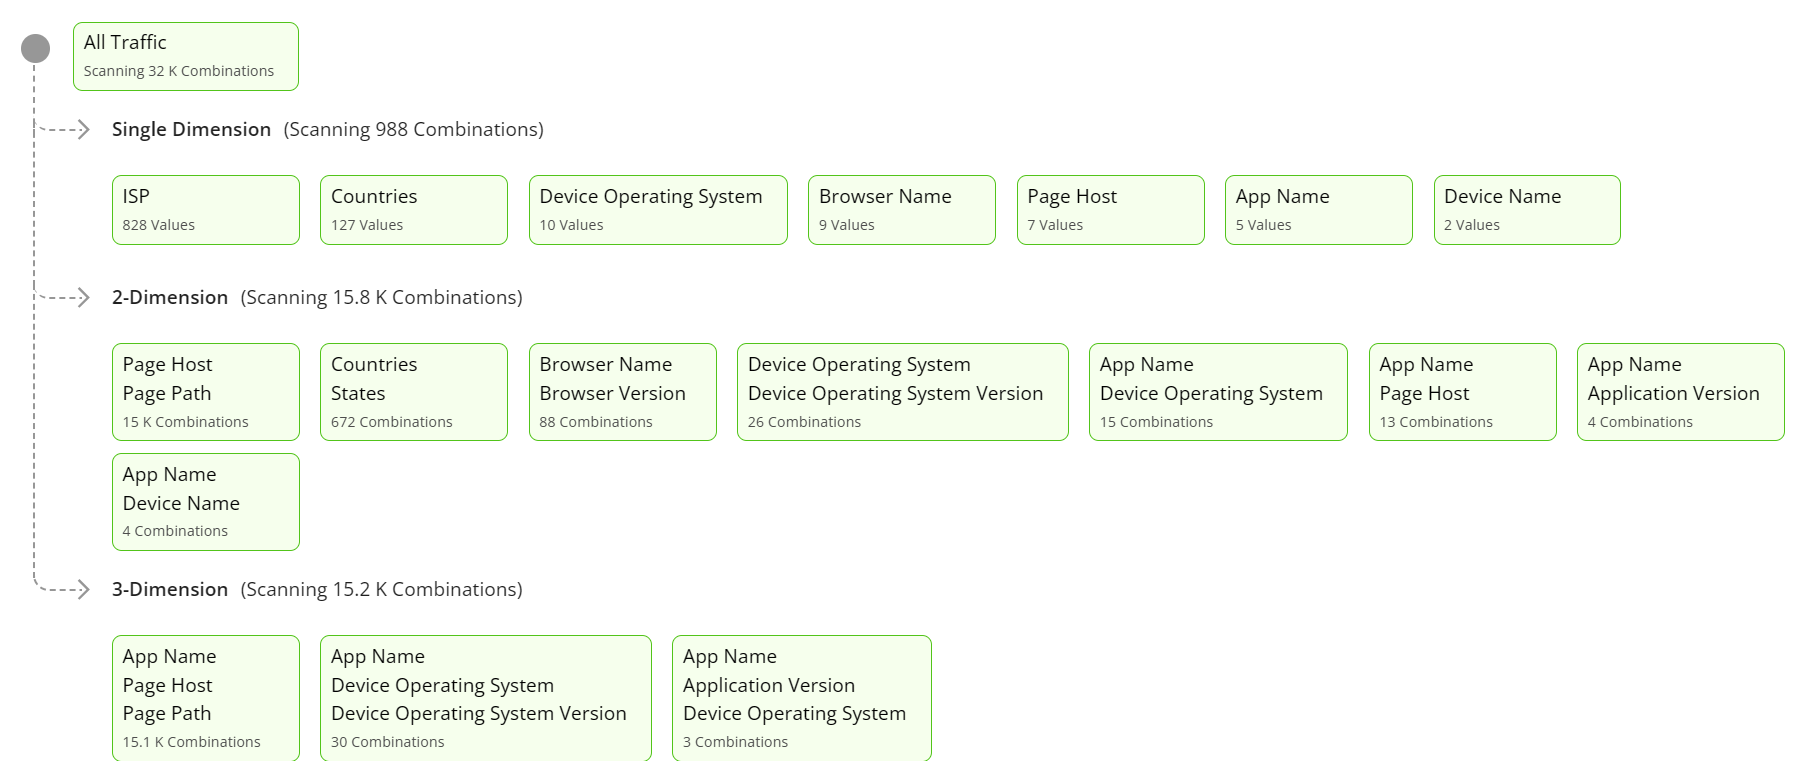The width and height of the screenshot is (1794, 763).
Task: Open Browser Name 9 Values card
Action: 902,210
